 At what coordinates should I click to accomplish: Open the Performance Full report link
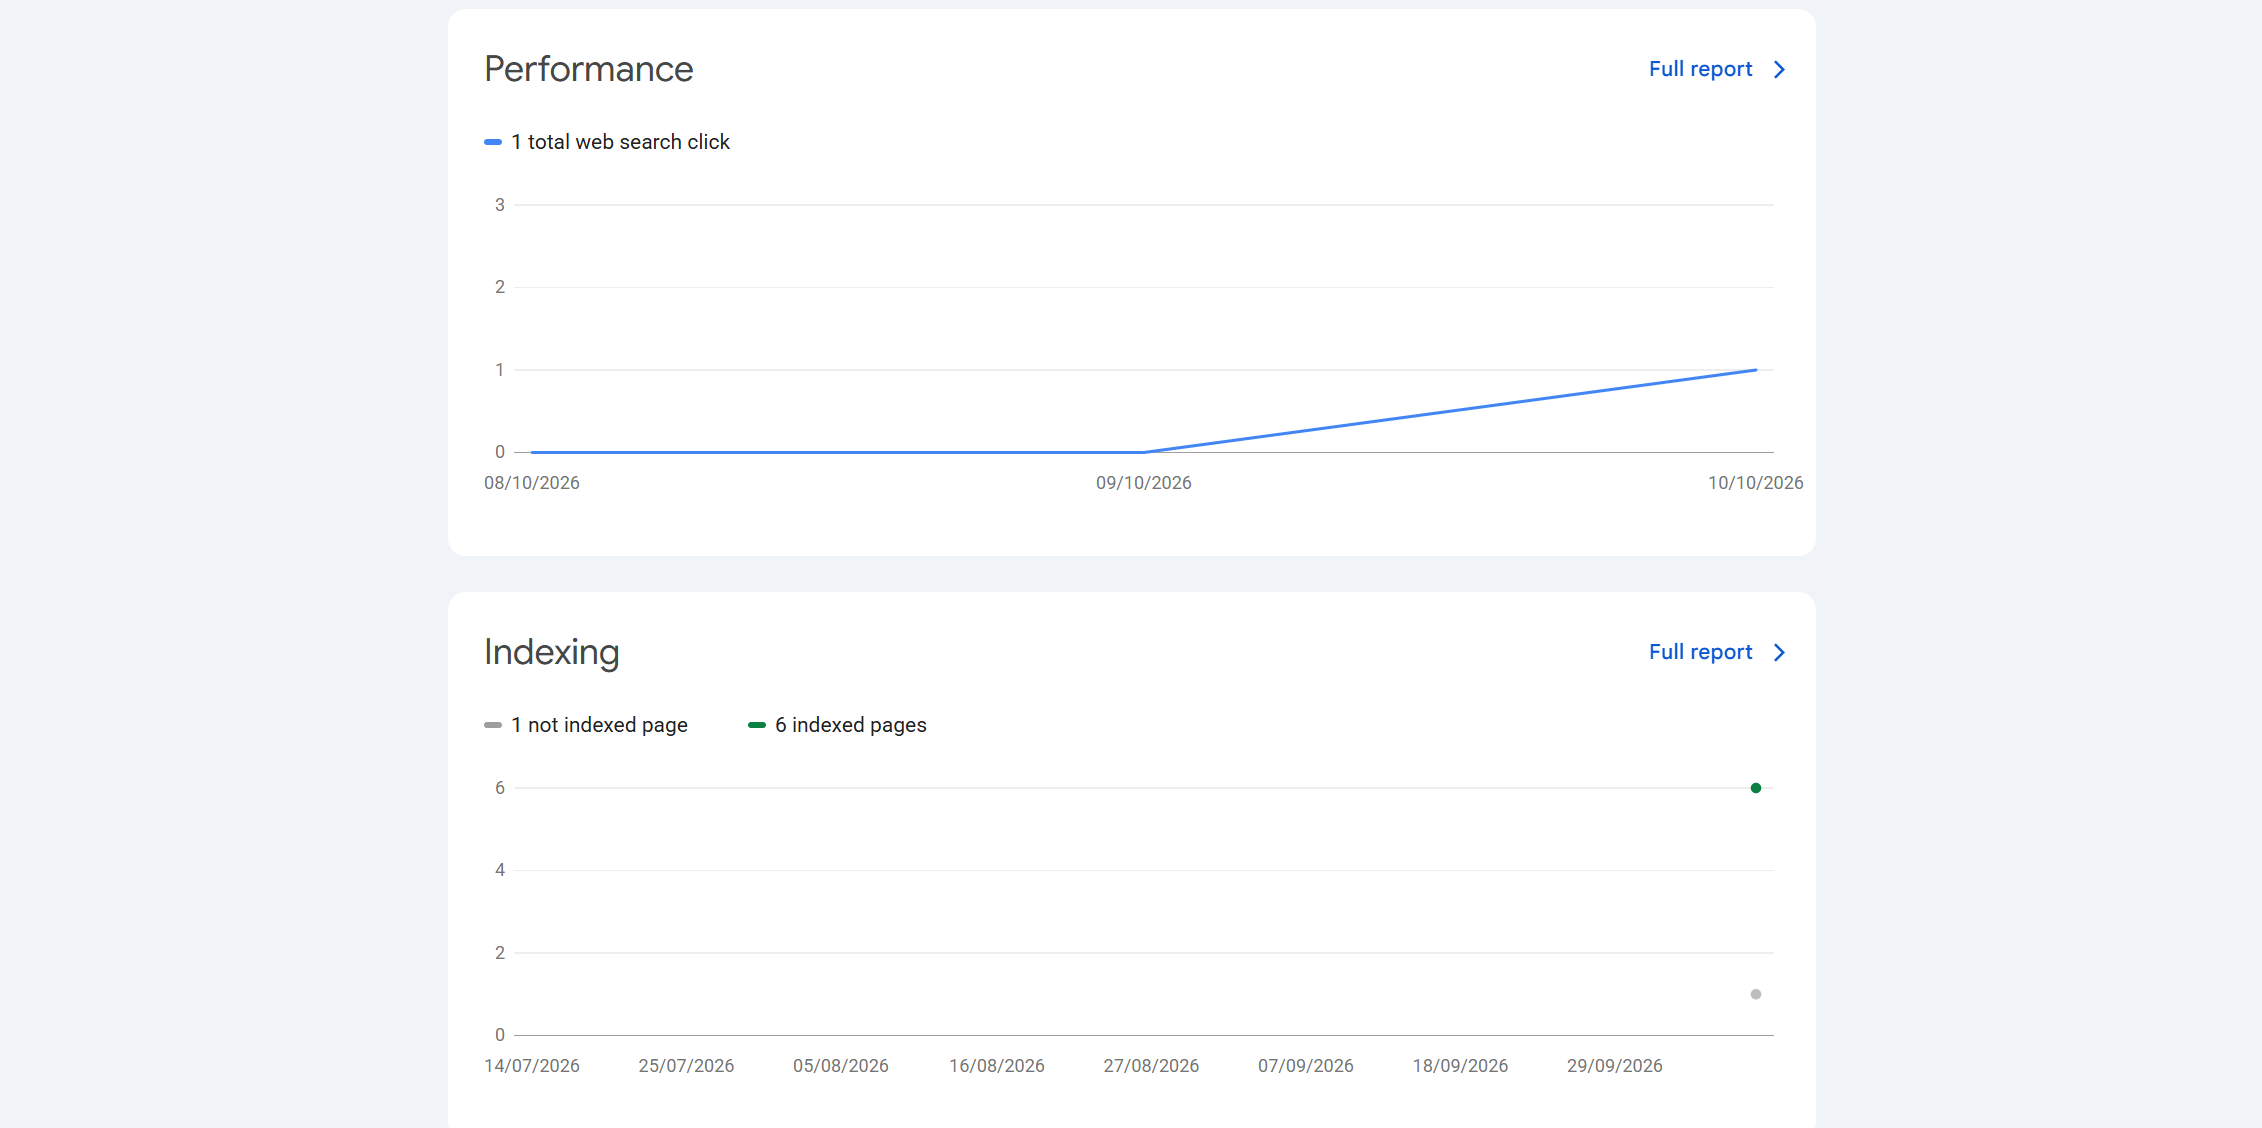pyautogui.click(x=1700, y=69)
